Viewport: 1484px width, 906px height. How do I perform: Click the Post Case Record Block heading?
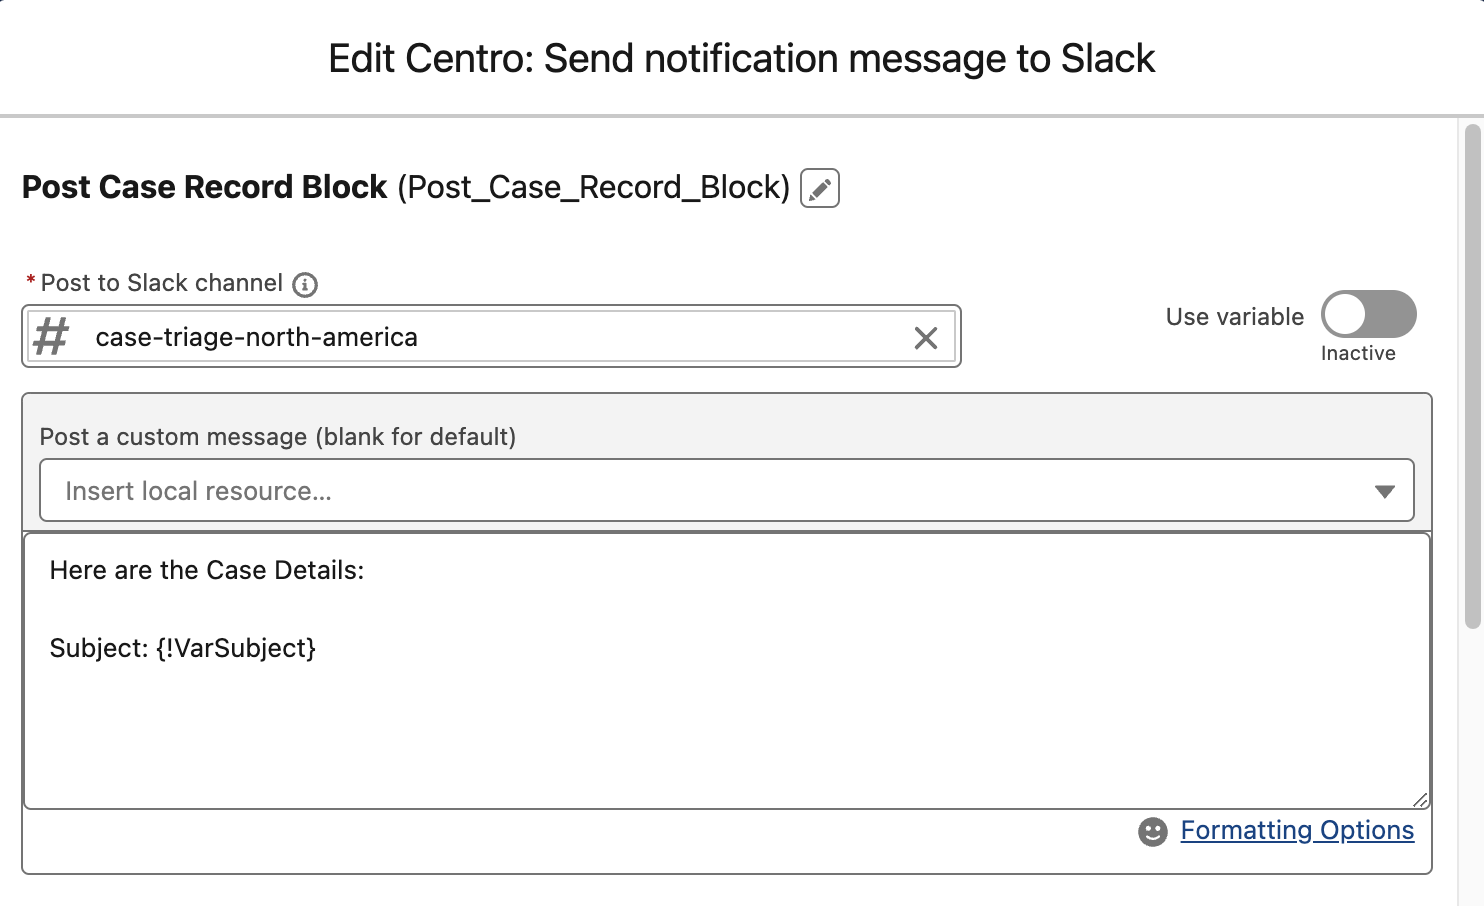[205, 187]
